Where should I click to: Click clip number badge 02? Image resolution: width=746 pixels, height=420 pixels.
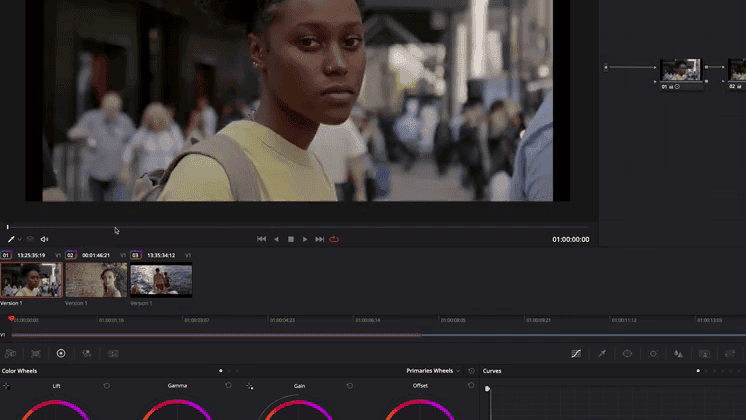71,255
